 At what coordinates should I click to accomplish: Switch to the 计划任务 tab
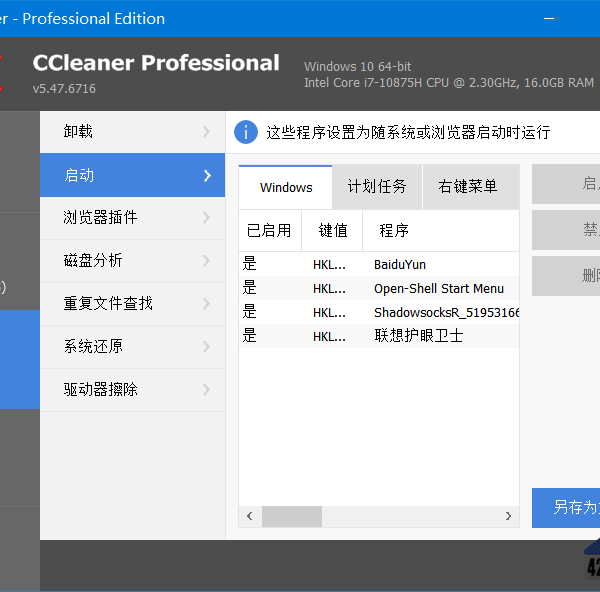tap(377, 187)
